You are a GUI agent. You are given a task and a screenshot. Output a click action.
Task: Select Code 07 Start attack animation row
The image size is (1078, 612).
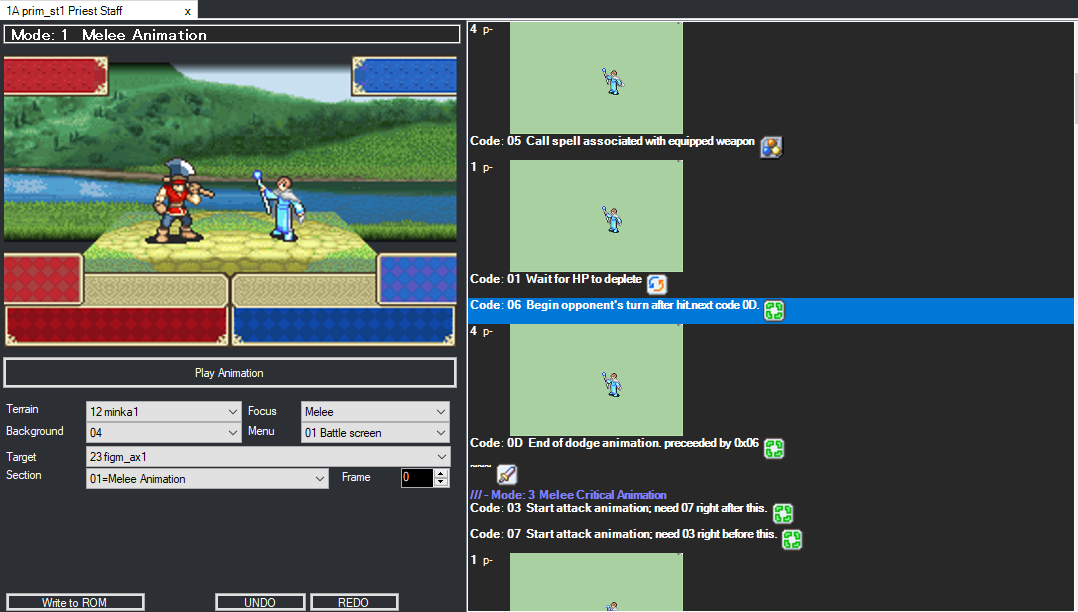[x=770, y=539]
